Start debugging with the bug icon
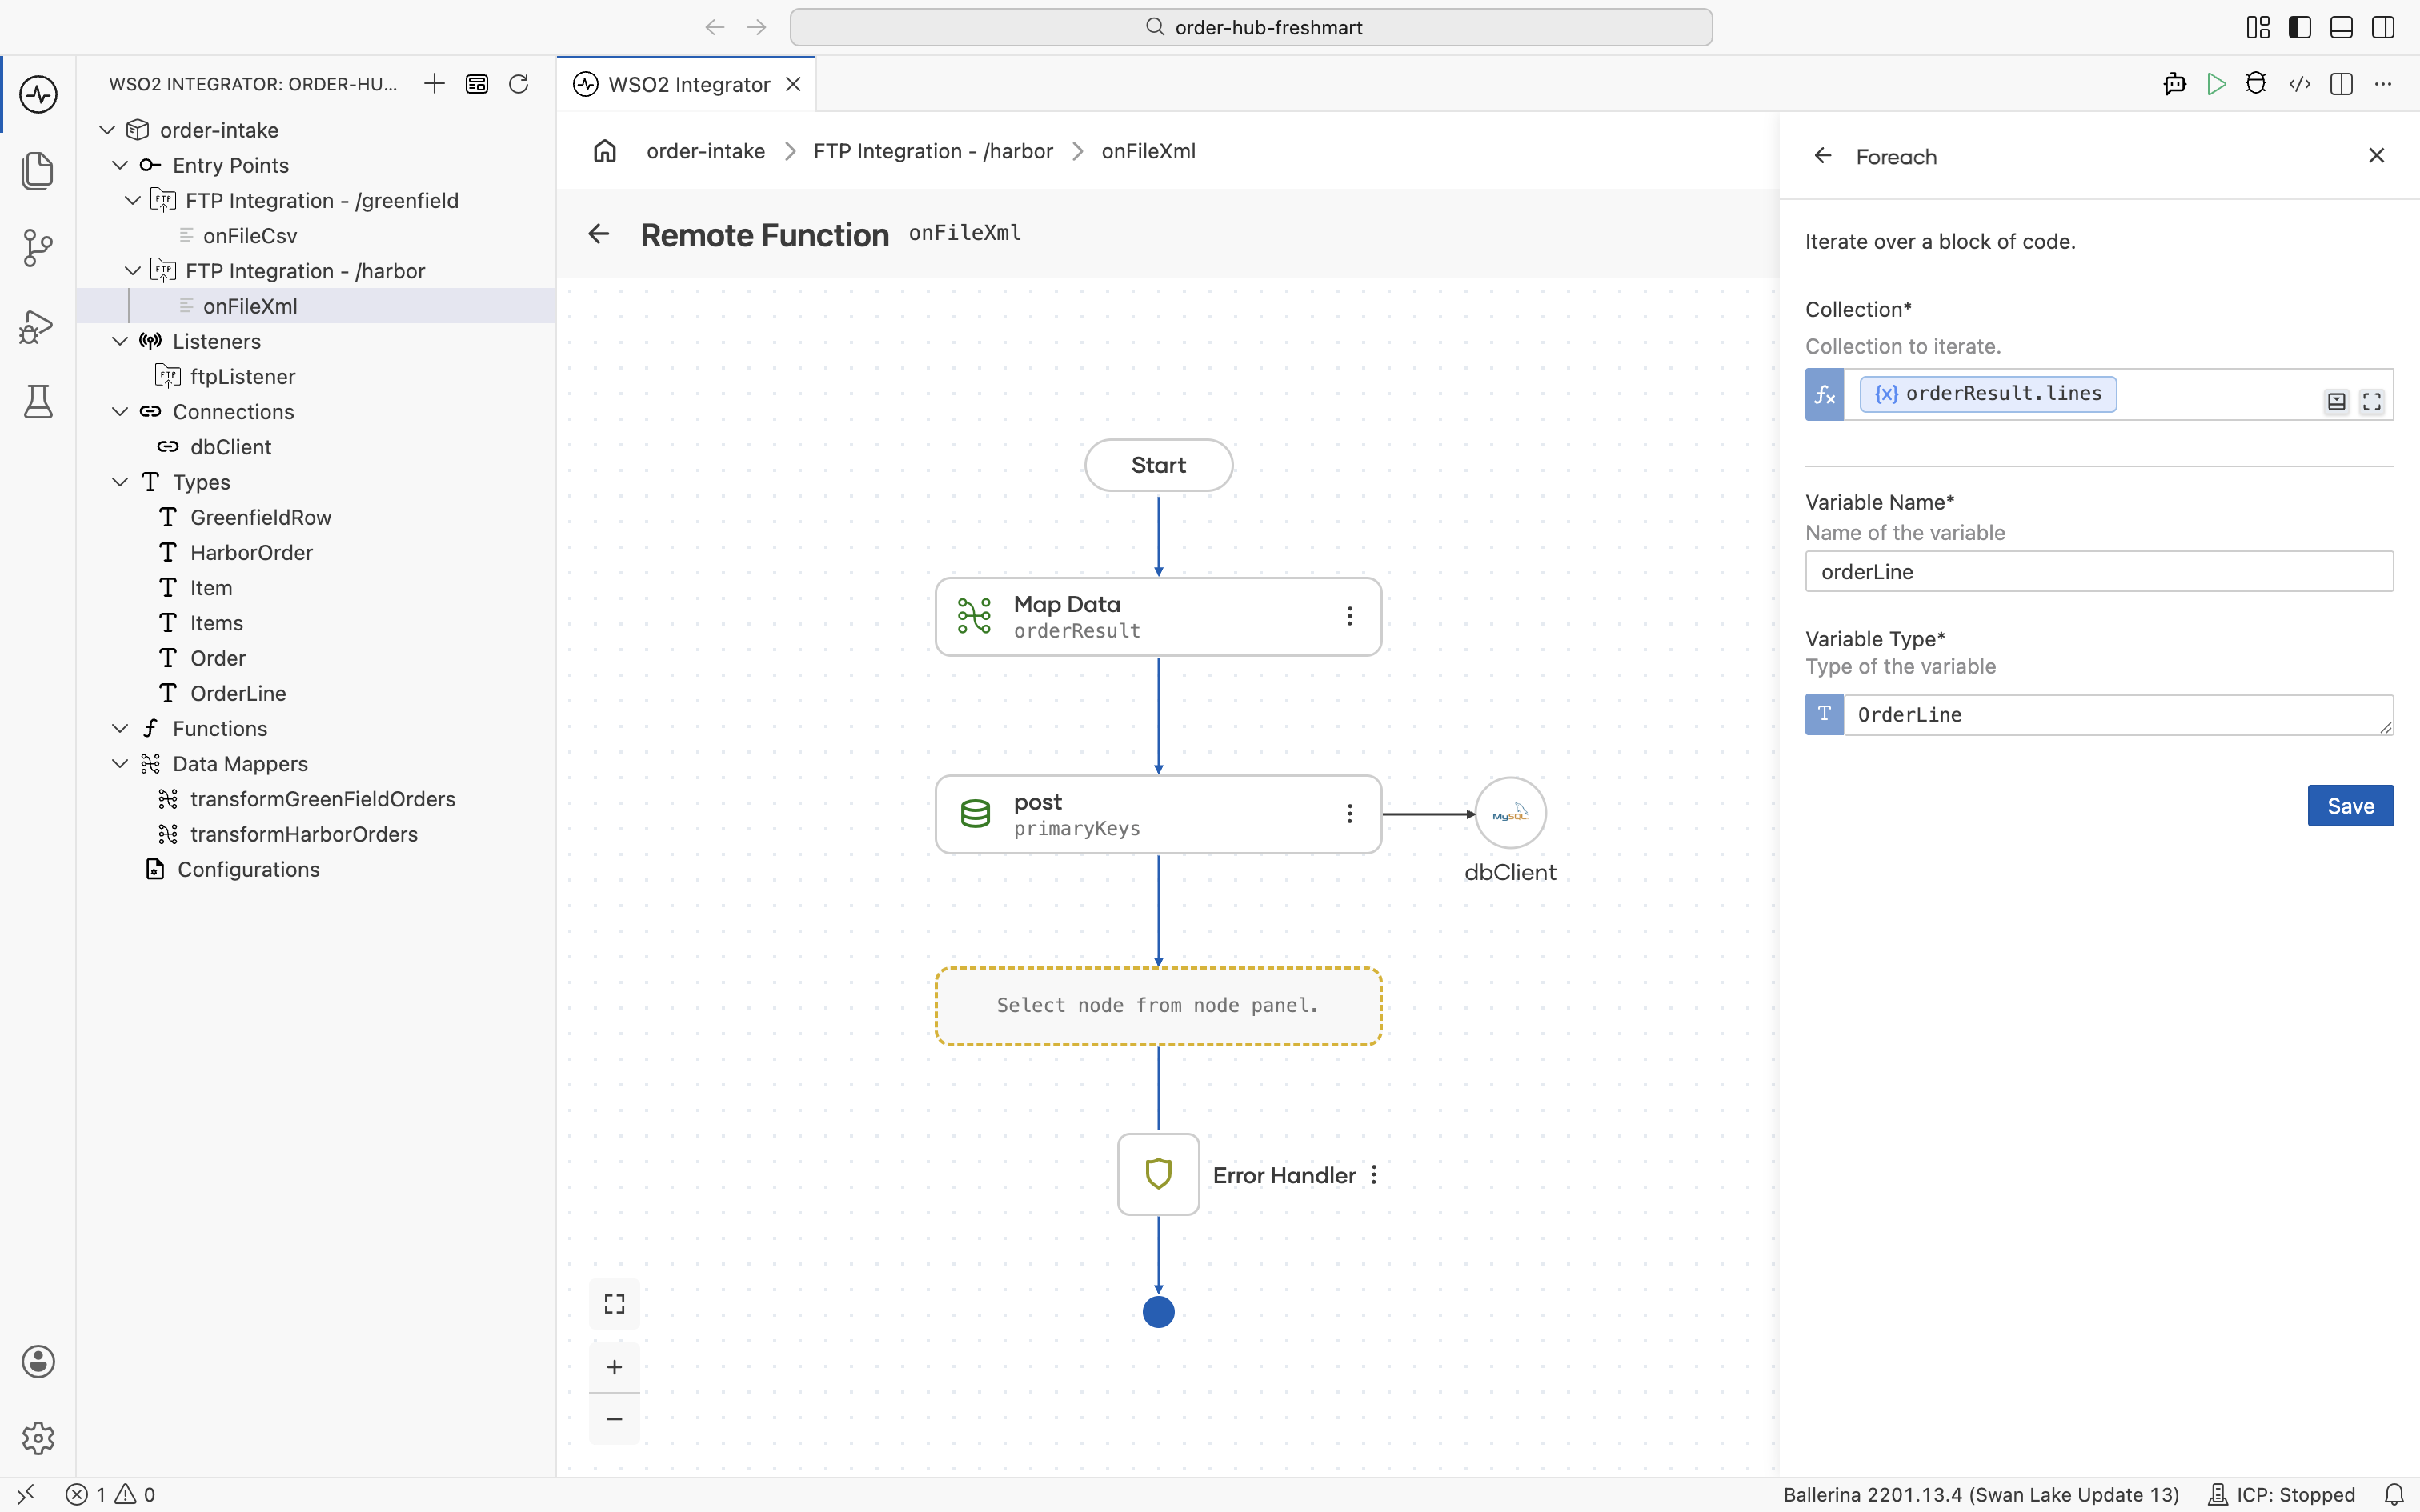 (x=2256, y=84)
